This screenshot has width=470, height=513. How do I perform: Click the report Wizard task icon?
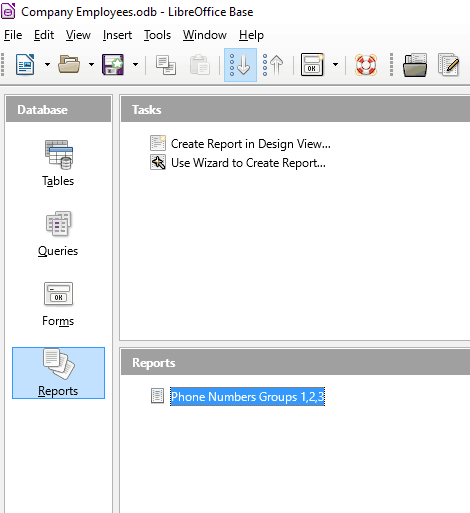(x=158, y=163)
